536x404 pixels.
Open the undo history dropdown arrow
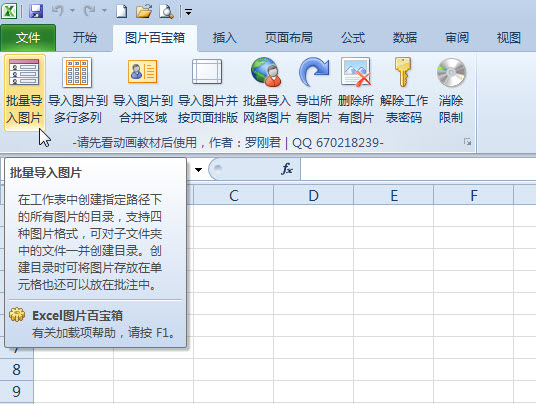72,11
